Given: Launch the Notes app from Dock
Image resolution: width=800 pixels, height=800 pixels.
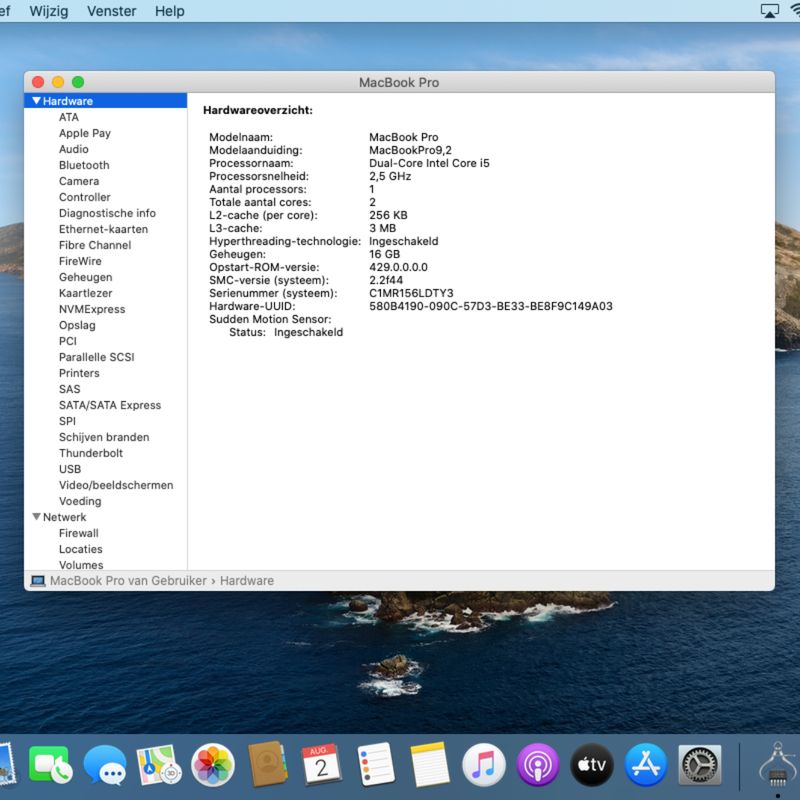Looking at the screenshot, I should [x=430, y=764].
